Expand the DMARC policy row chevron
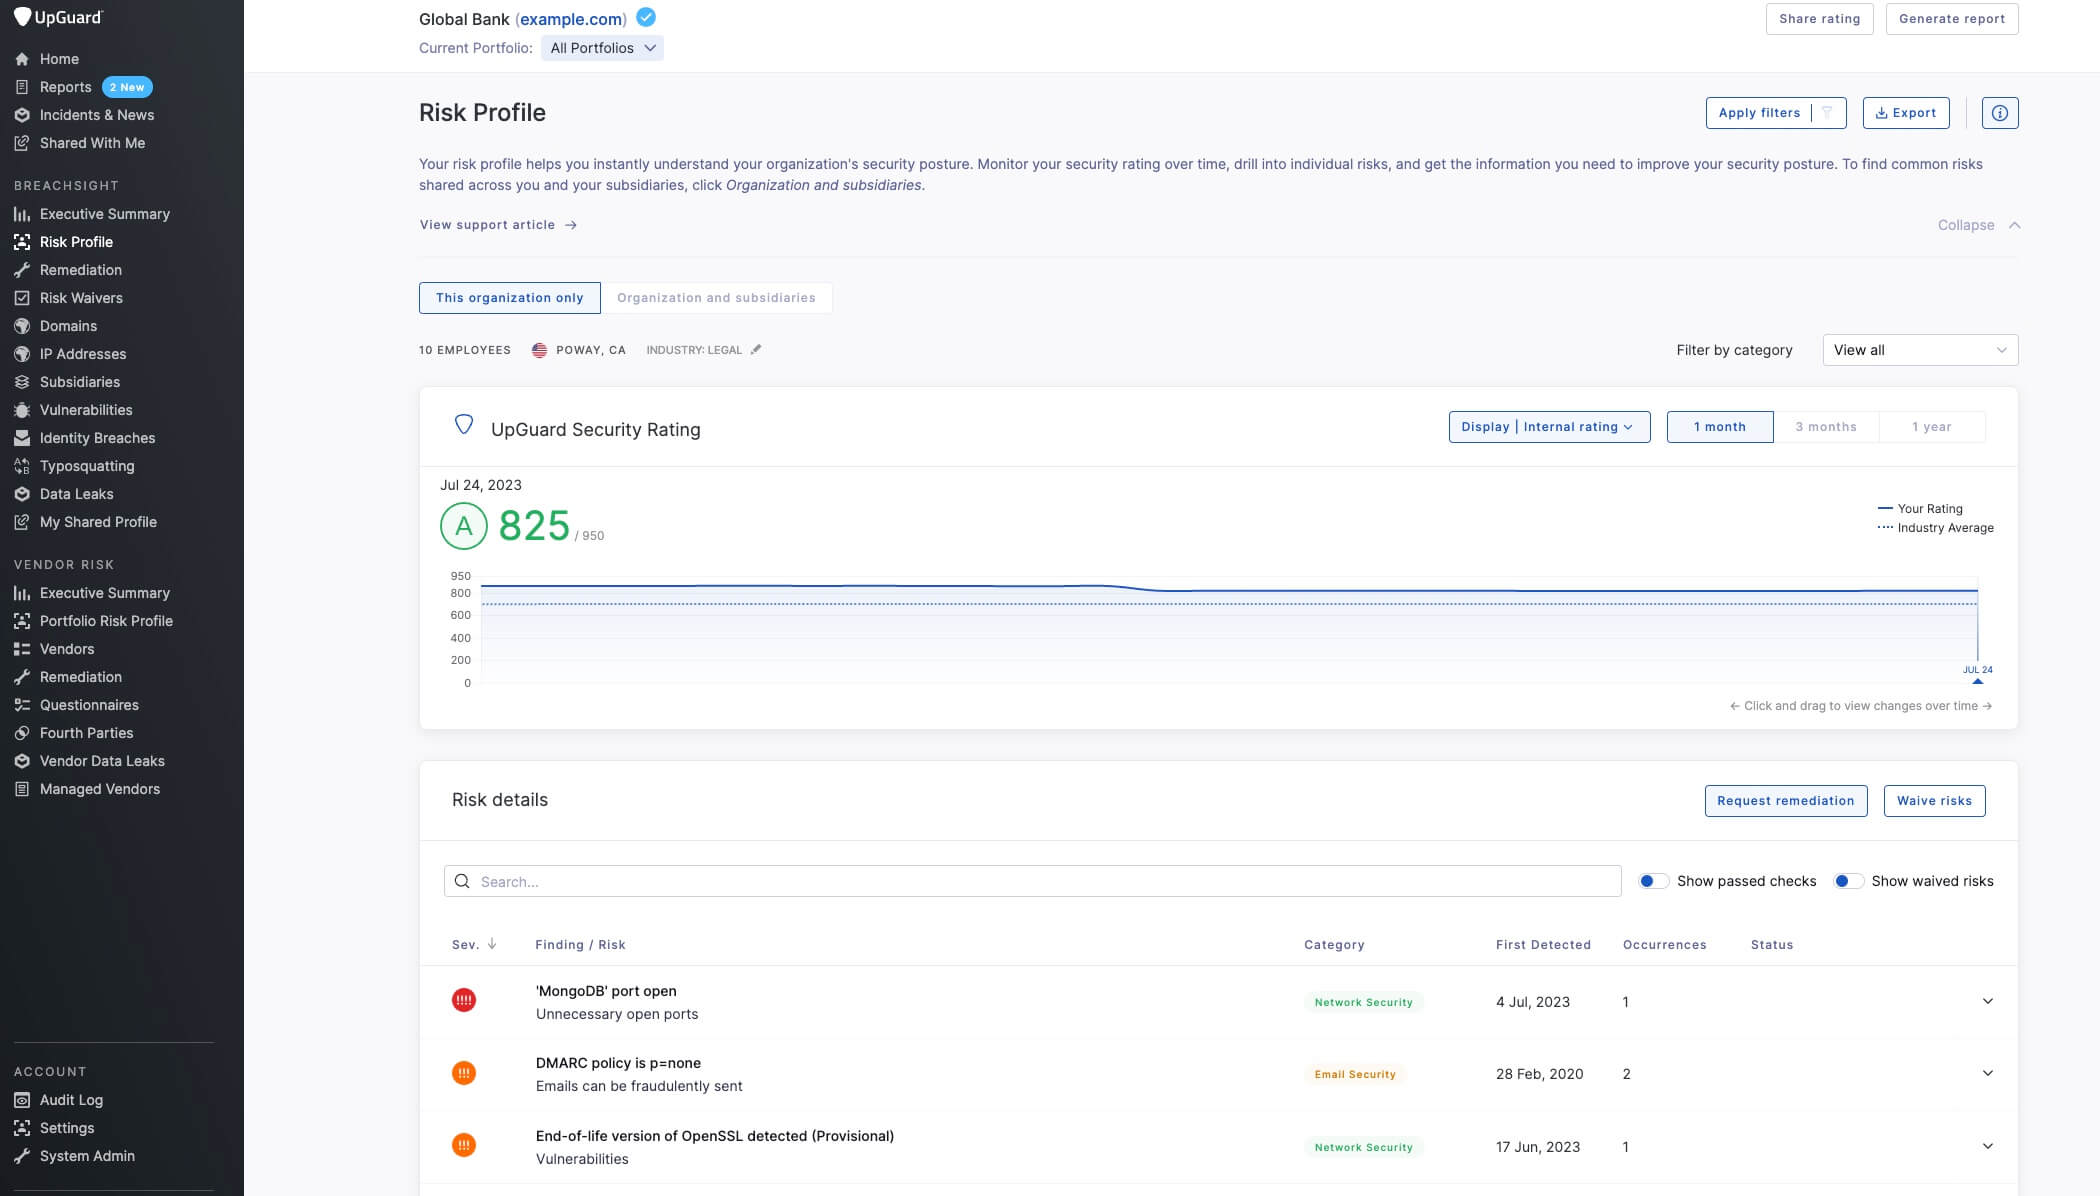2100x1196 pixels. click(x=1987, y=1073)
